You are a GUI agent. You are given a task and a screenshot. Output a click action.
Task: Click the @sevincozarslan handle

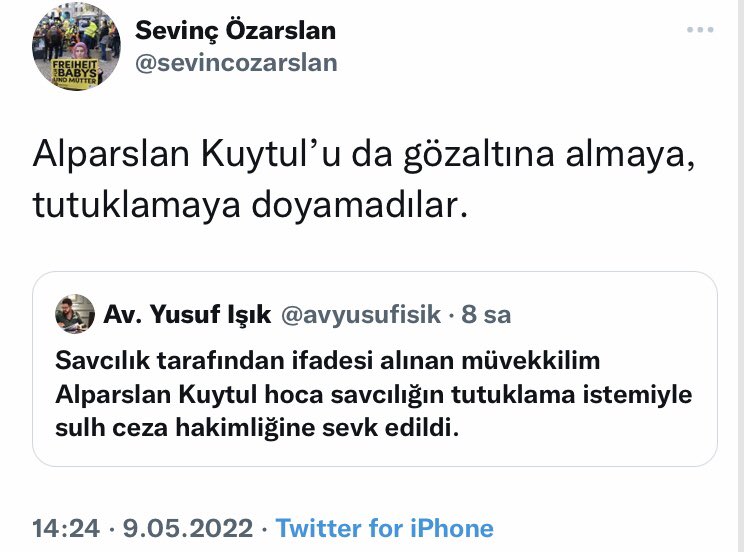point(236,63)
